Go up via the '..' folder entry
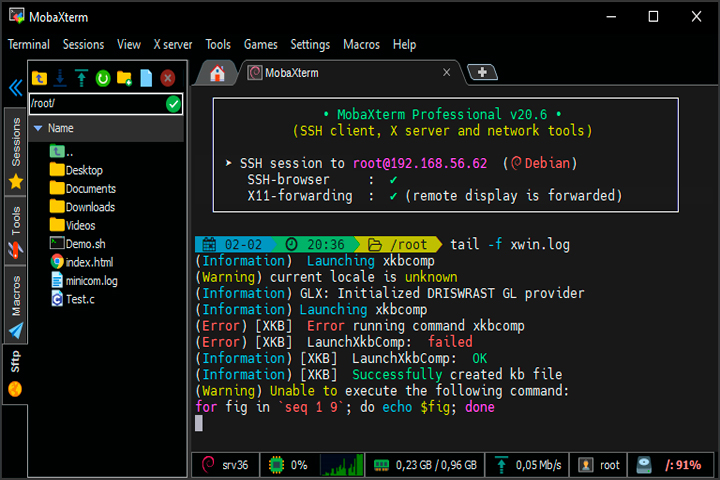Image resolution: width=720 pixels, height=480 pixels. [x=62, y=151]
